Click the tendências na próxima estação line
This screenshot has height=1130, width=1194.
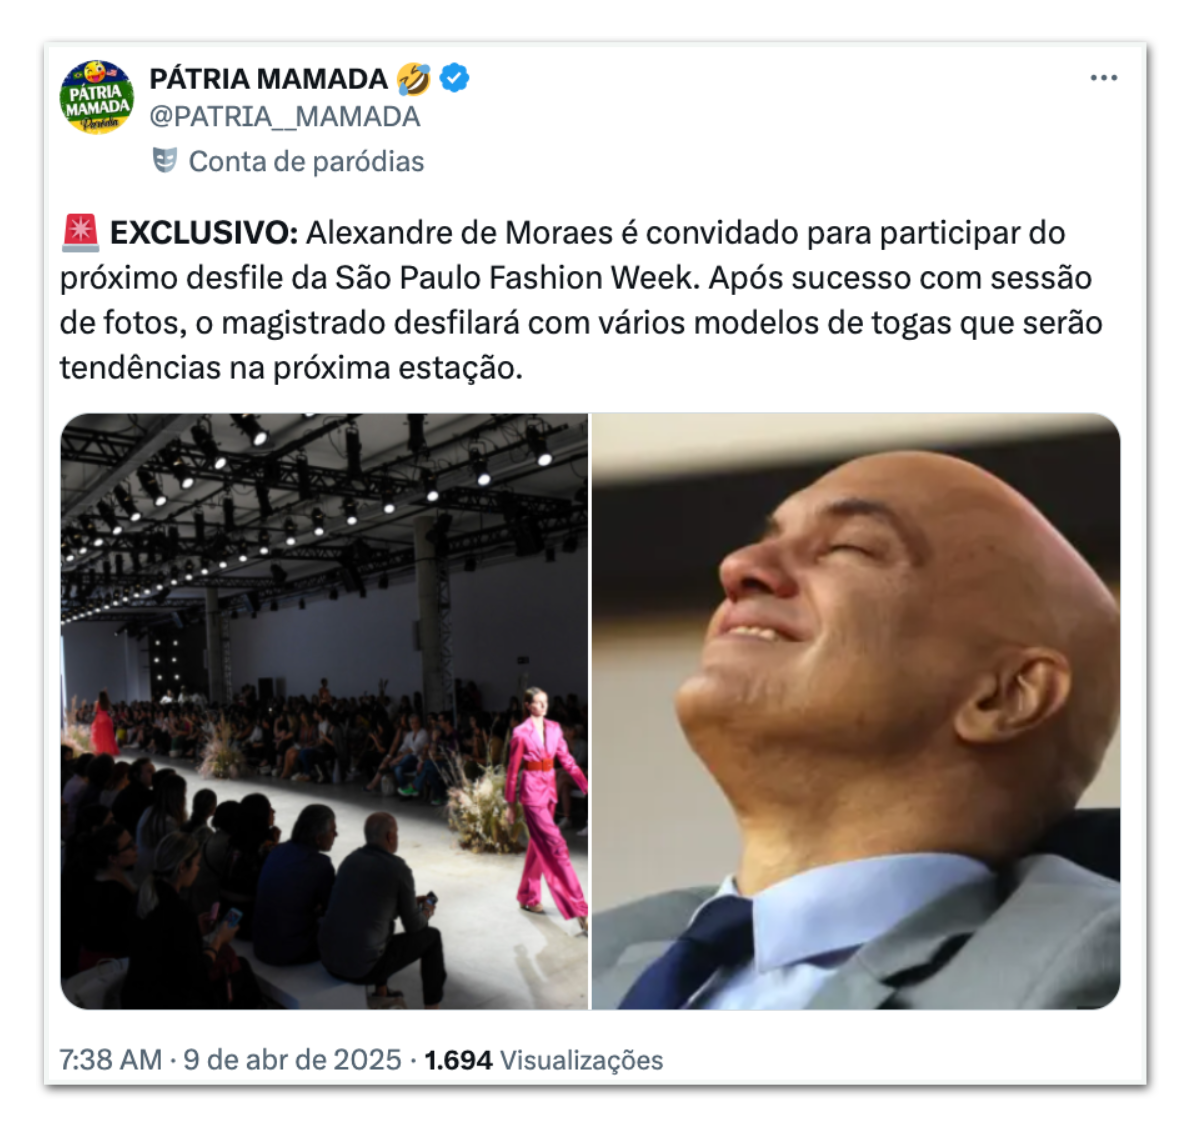click(292, 368)
